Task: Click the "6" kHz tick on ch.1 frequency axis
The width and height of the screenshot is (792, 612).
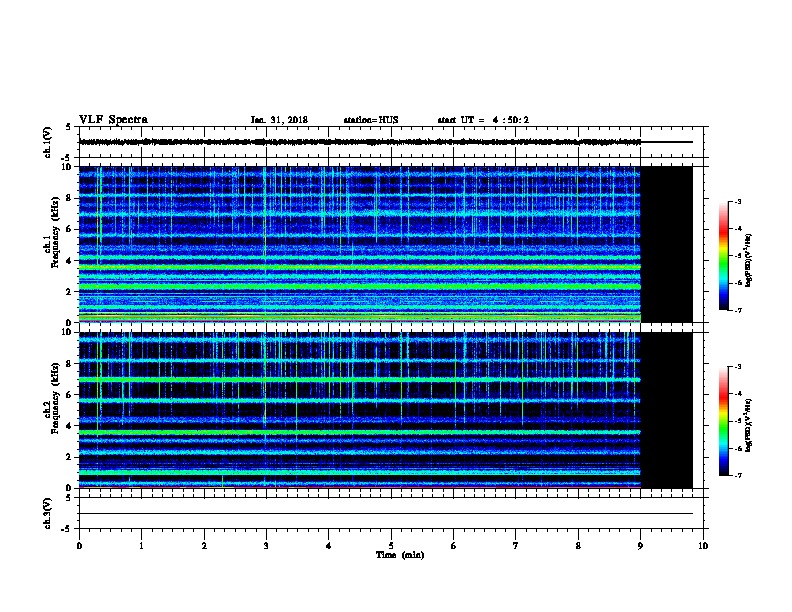Action: 69,229
